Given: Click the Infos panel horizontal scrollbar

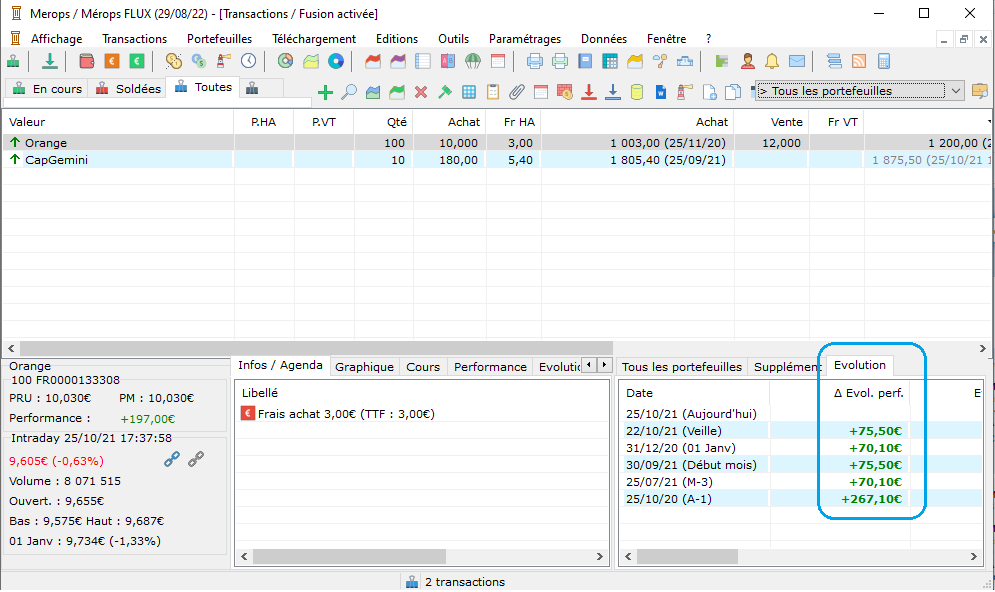Looking at the screenshot, I should [349, 556].
